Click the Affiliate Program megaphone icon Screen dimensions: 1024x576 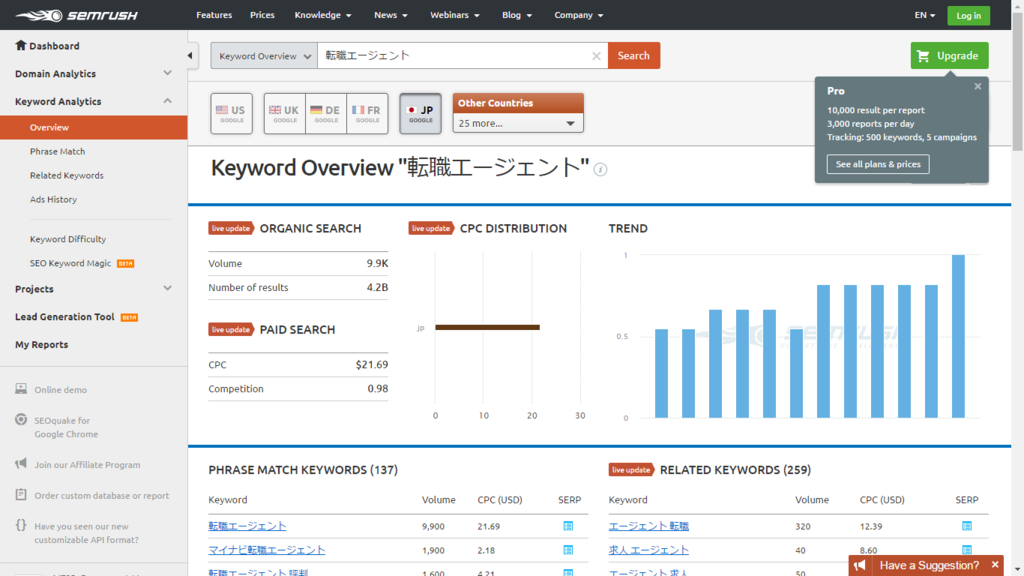[x=21, y=464]
